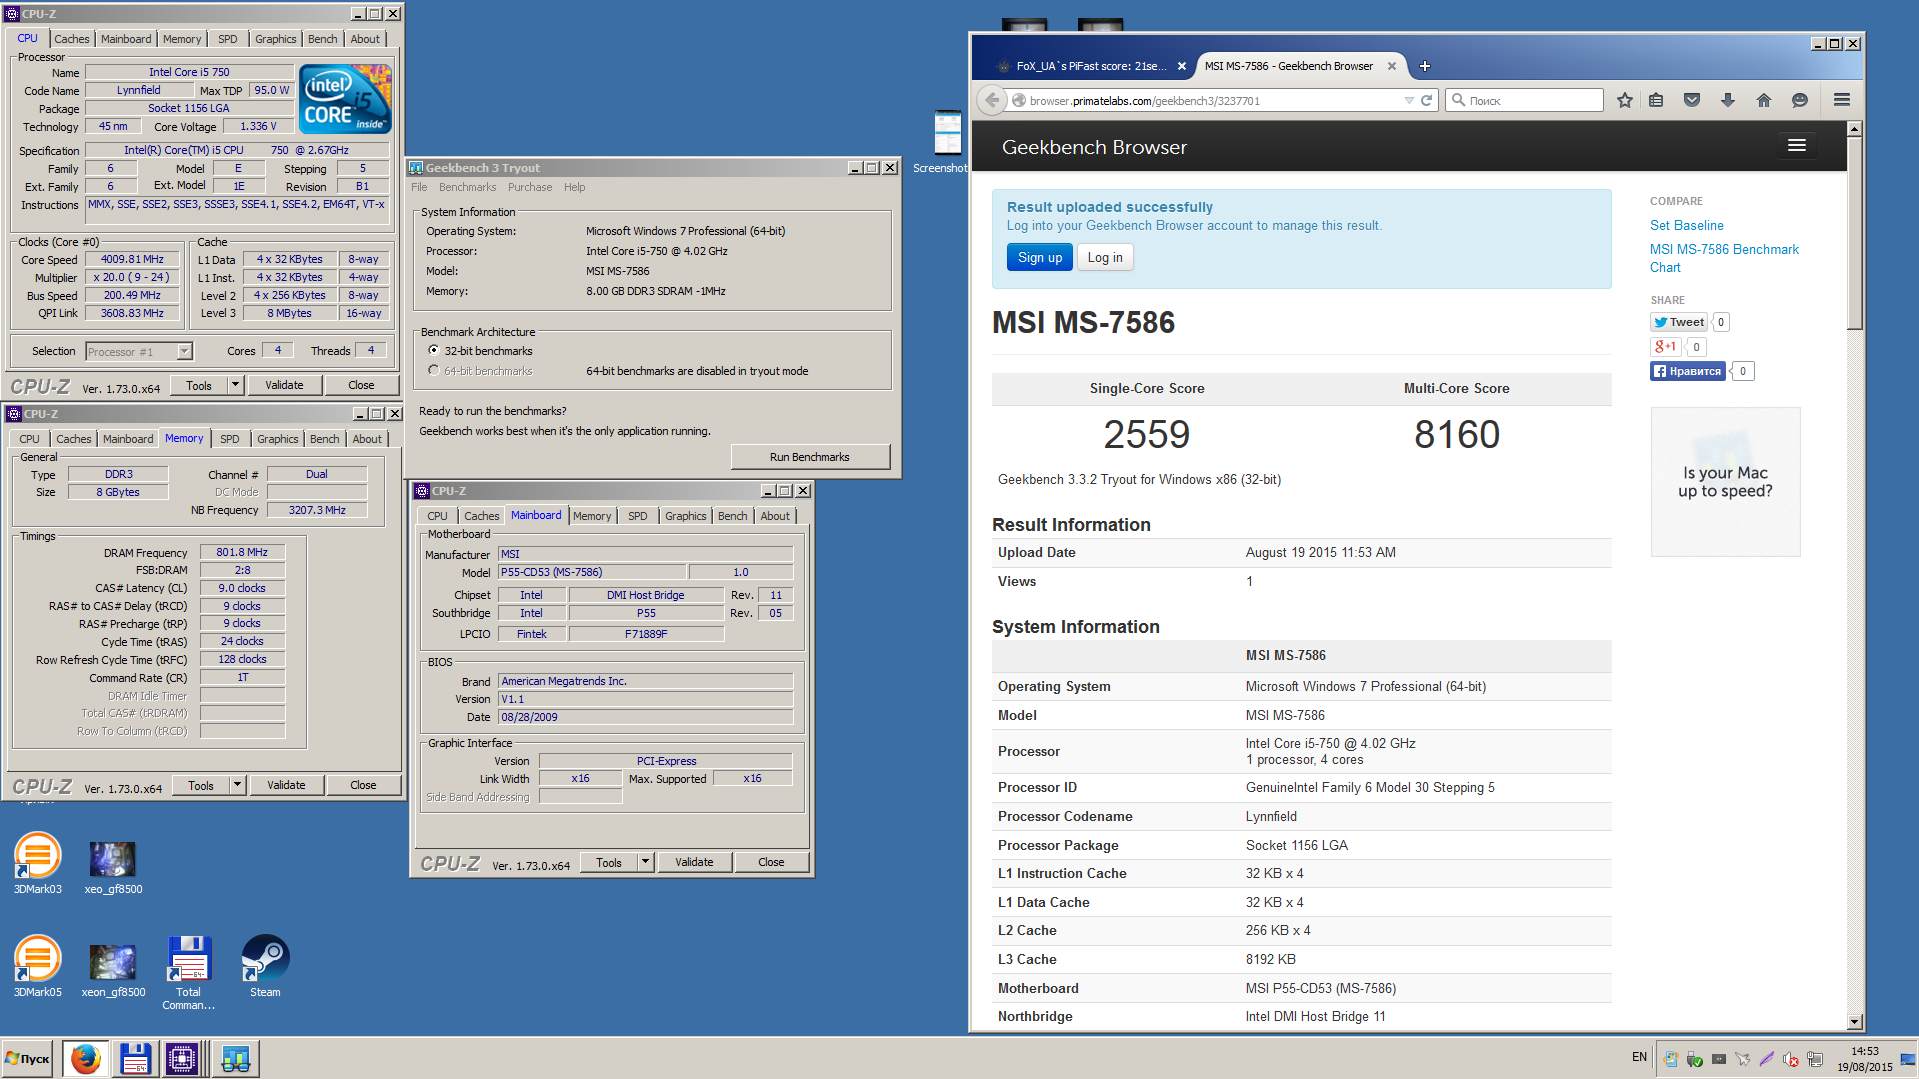Switch to the MSI MS-7586 Geekbench tab
The image size is (1919, 1079).
pos(1288,66)
